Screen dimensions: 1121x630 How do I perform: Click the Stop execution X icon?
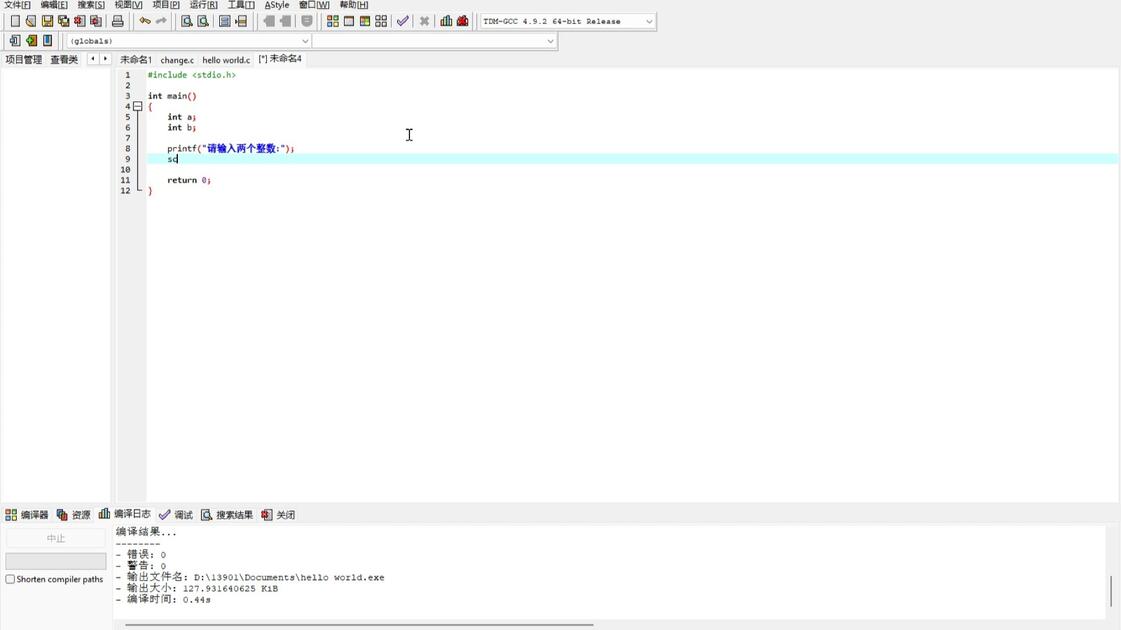tap(425, 21)
